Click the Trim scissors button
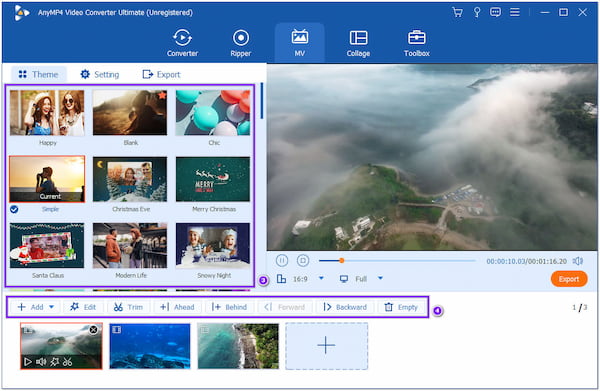Image resolution: width=600 pixels, height=391 pixels. (128, 307)
